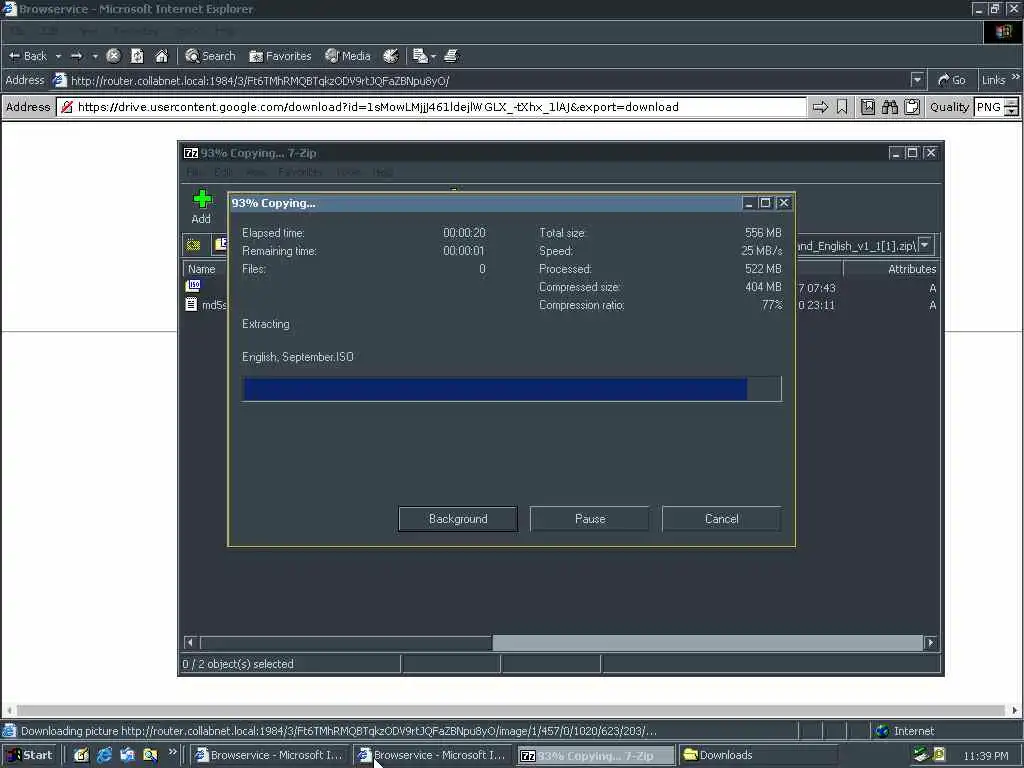Switch to second Browservice taskbar button
The width and height of the screenshot is (1024, 768).
click(432, 756)
